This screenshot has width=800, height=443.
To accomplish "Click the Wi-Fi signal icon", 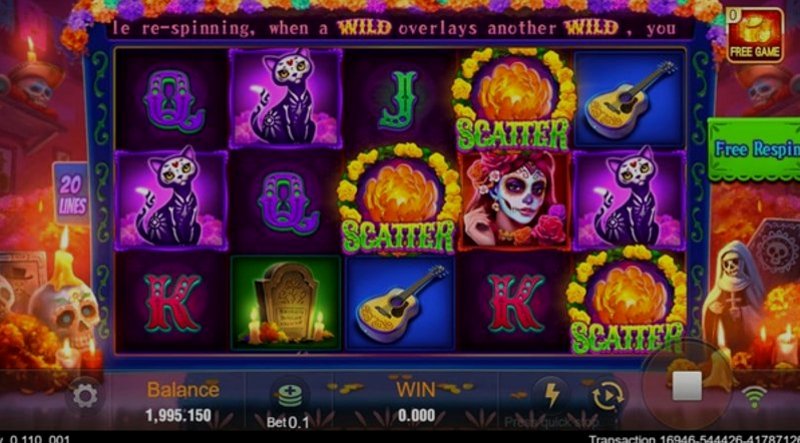I will coord(754,397).
